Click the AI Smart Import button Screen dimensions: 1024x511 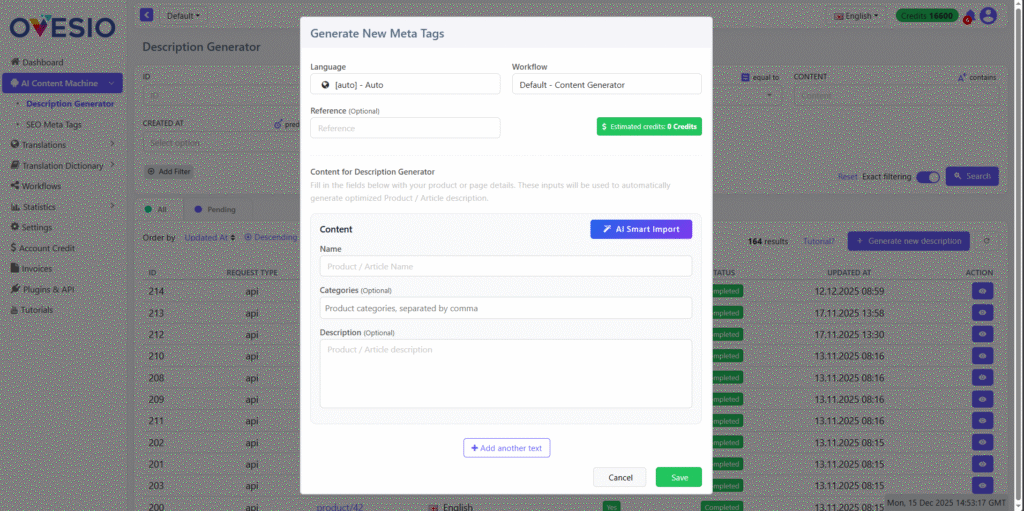[x=640, y=229]
